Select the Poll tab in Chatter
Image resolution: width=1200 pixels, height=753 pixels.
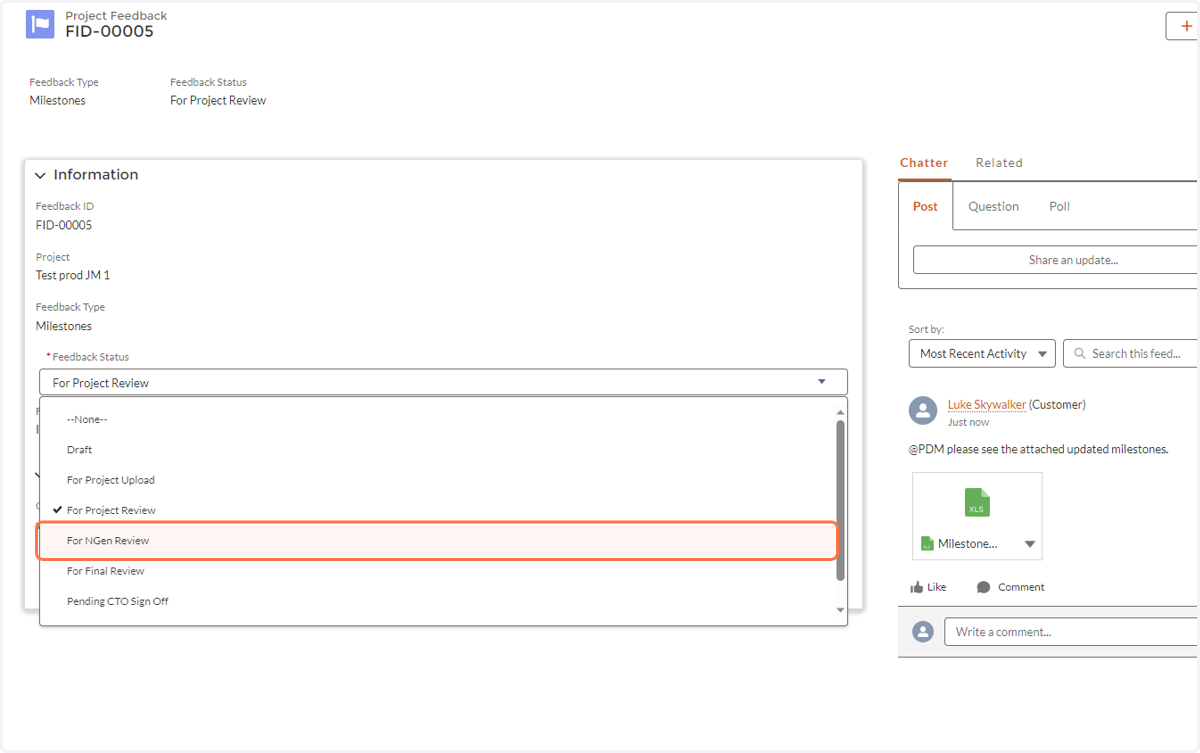1059,206
